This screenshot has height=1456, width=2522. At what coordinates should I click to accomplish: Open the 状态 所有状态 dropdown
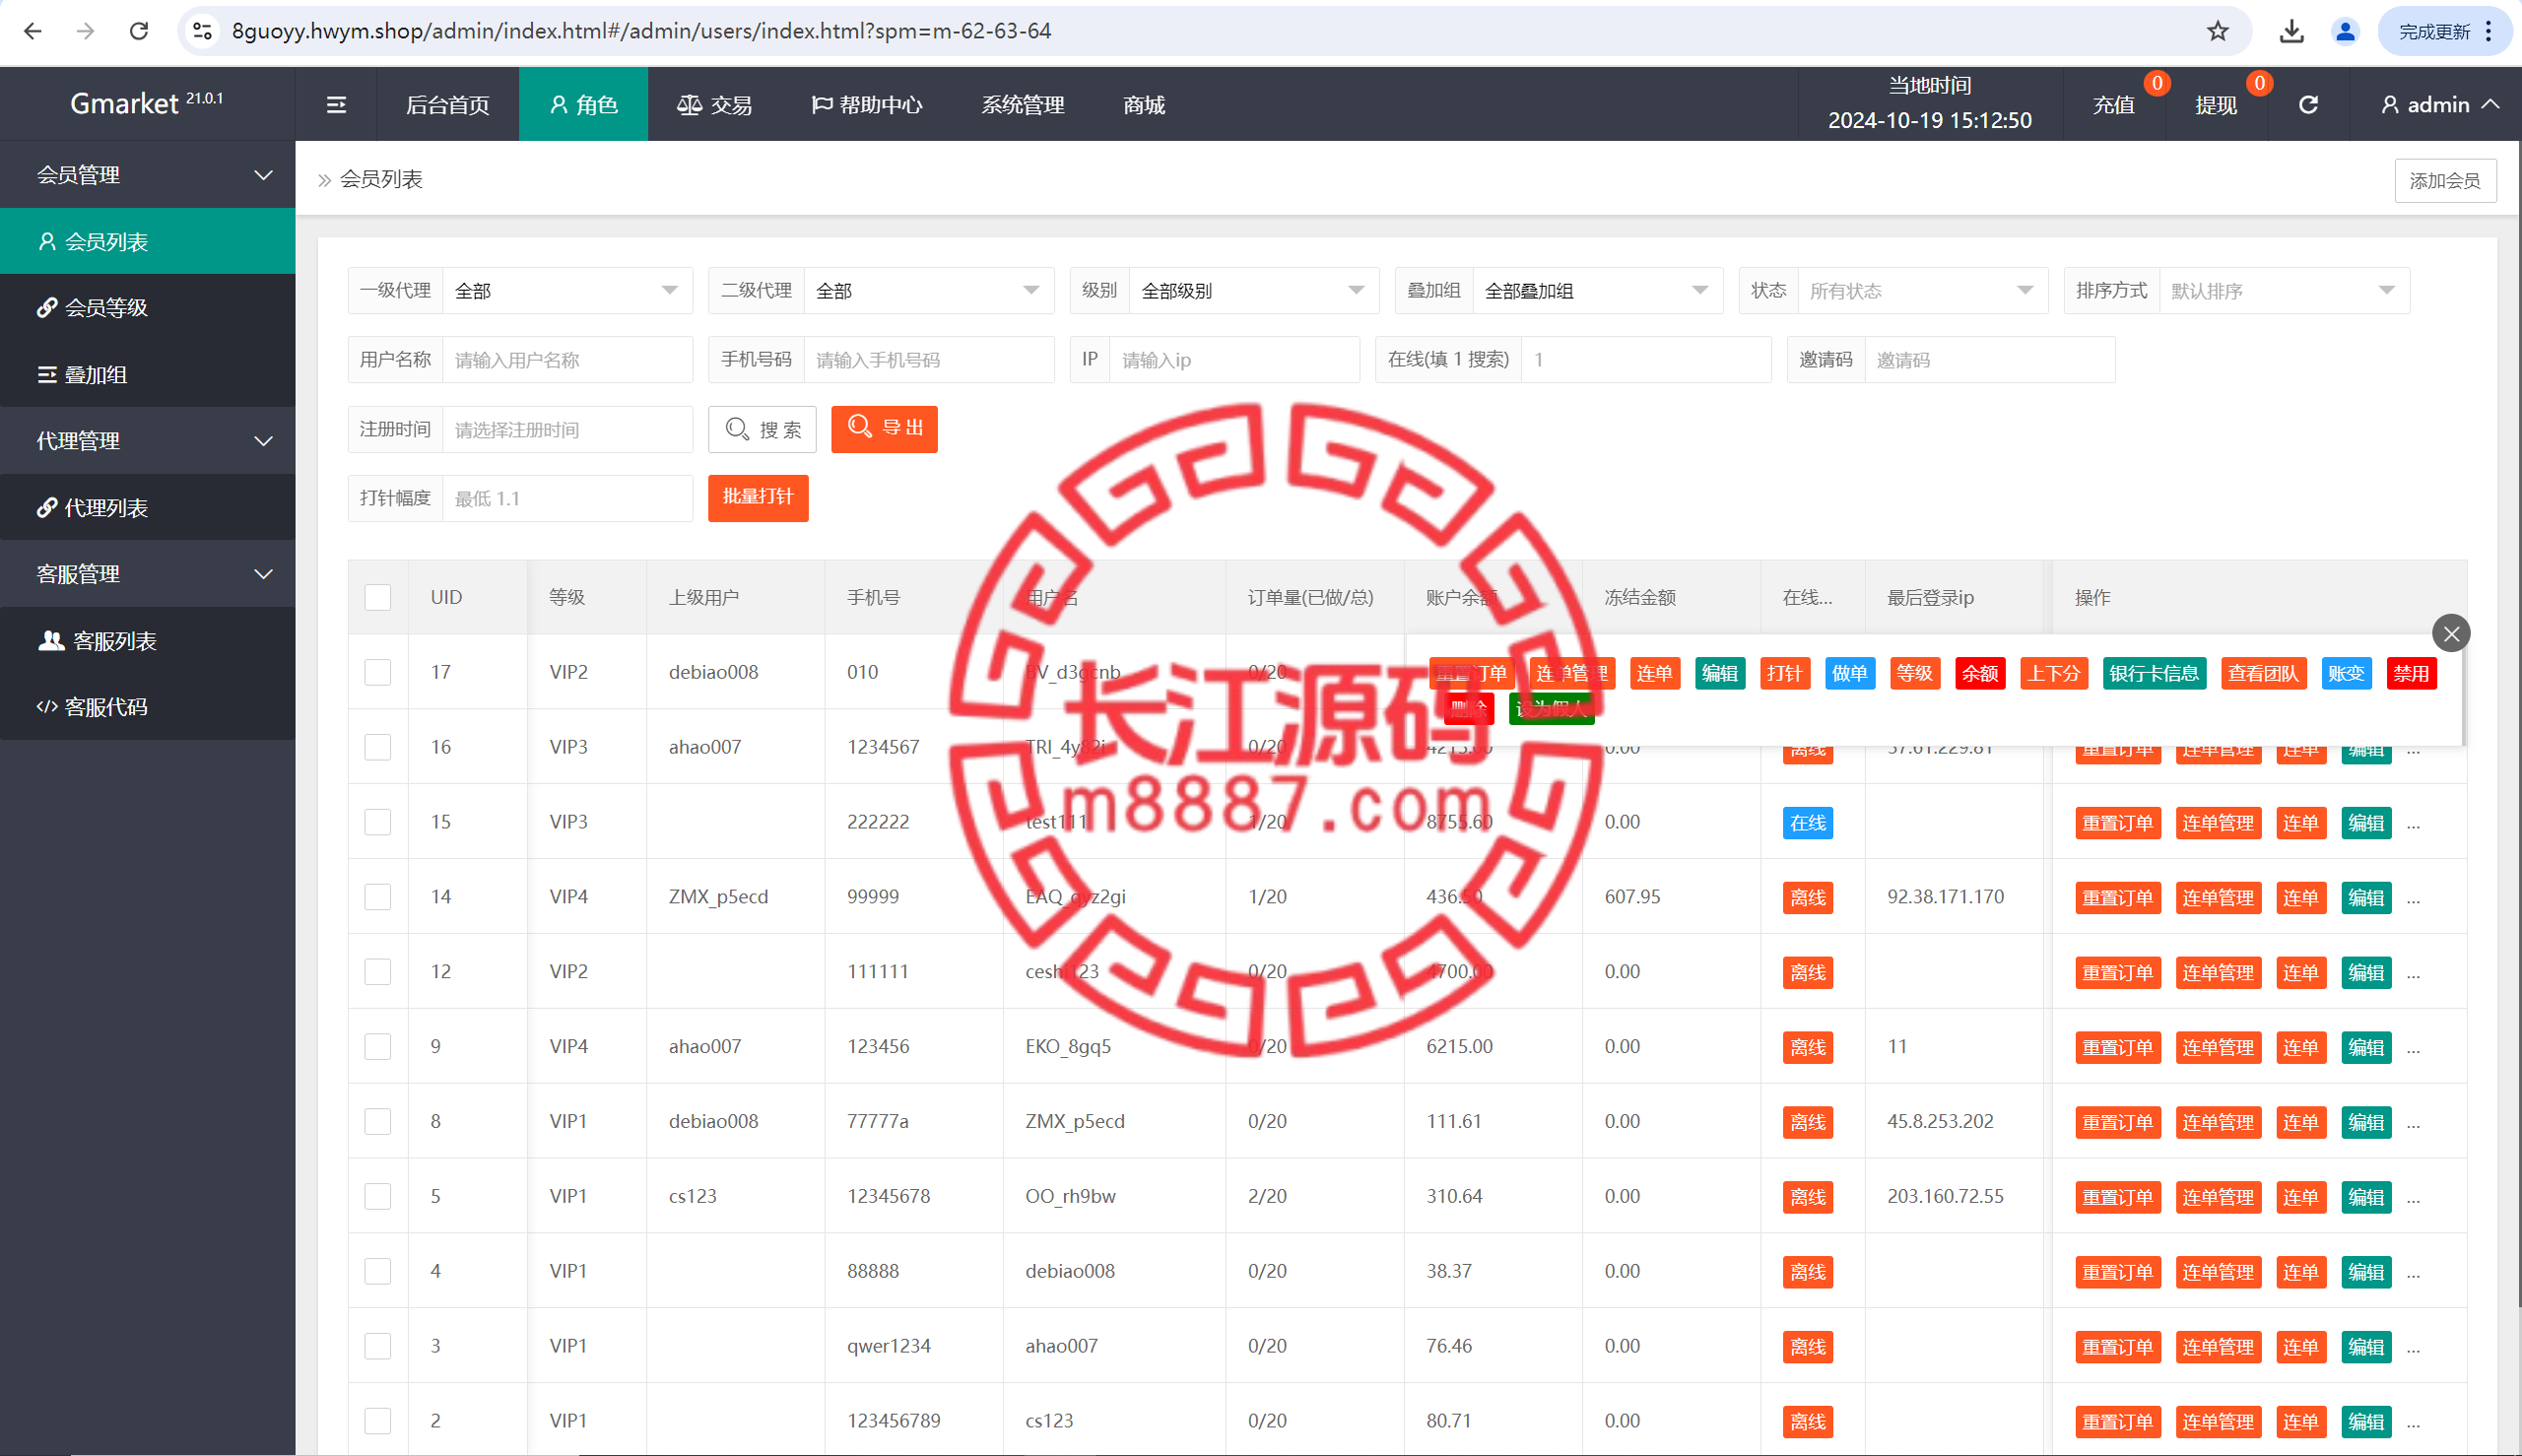pos(1922,290)
